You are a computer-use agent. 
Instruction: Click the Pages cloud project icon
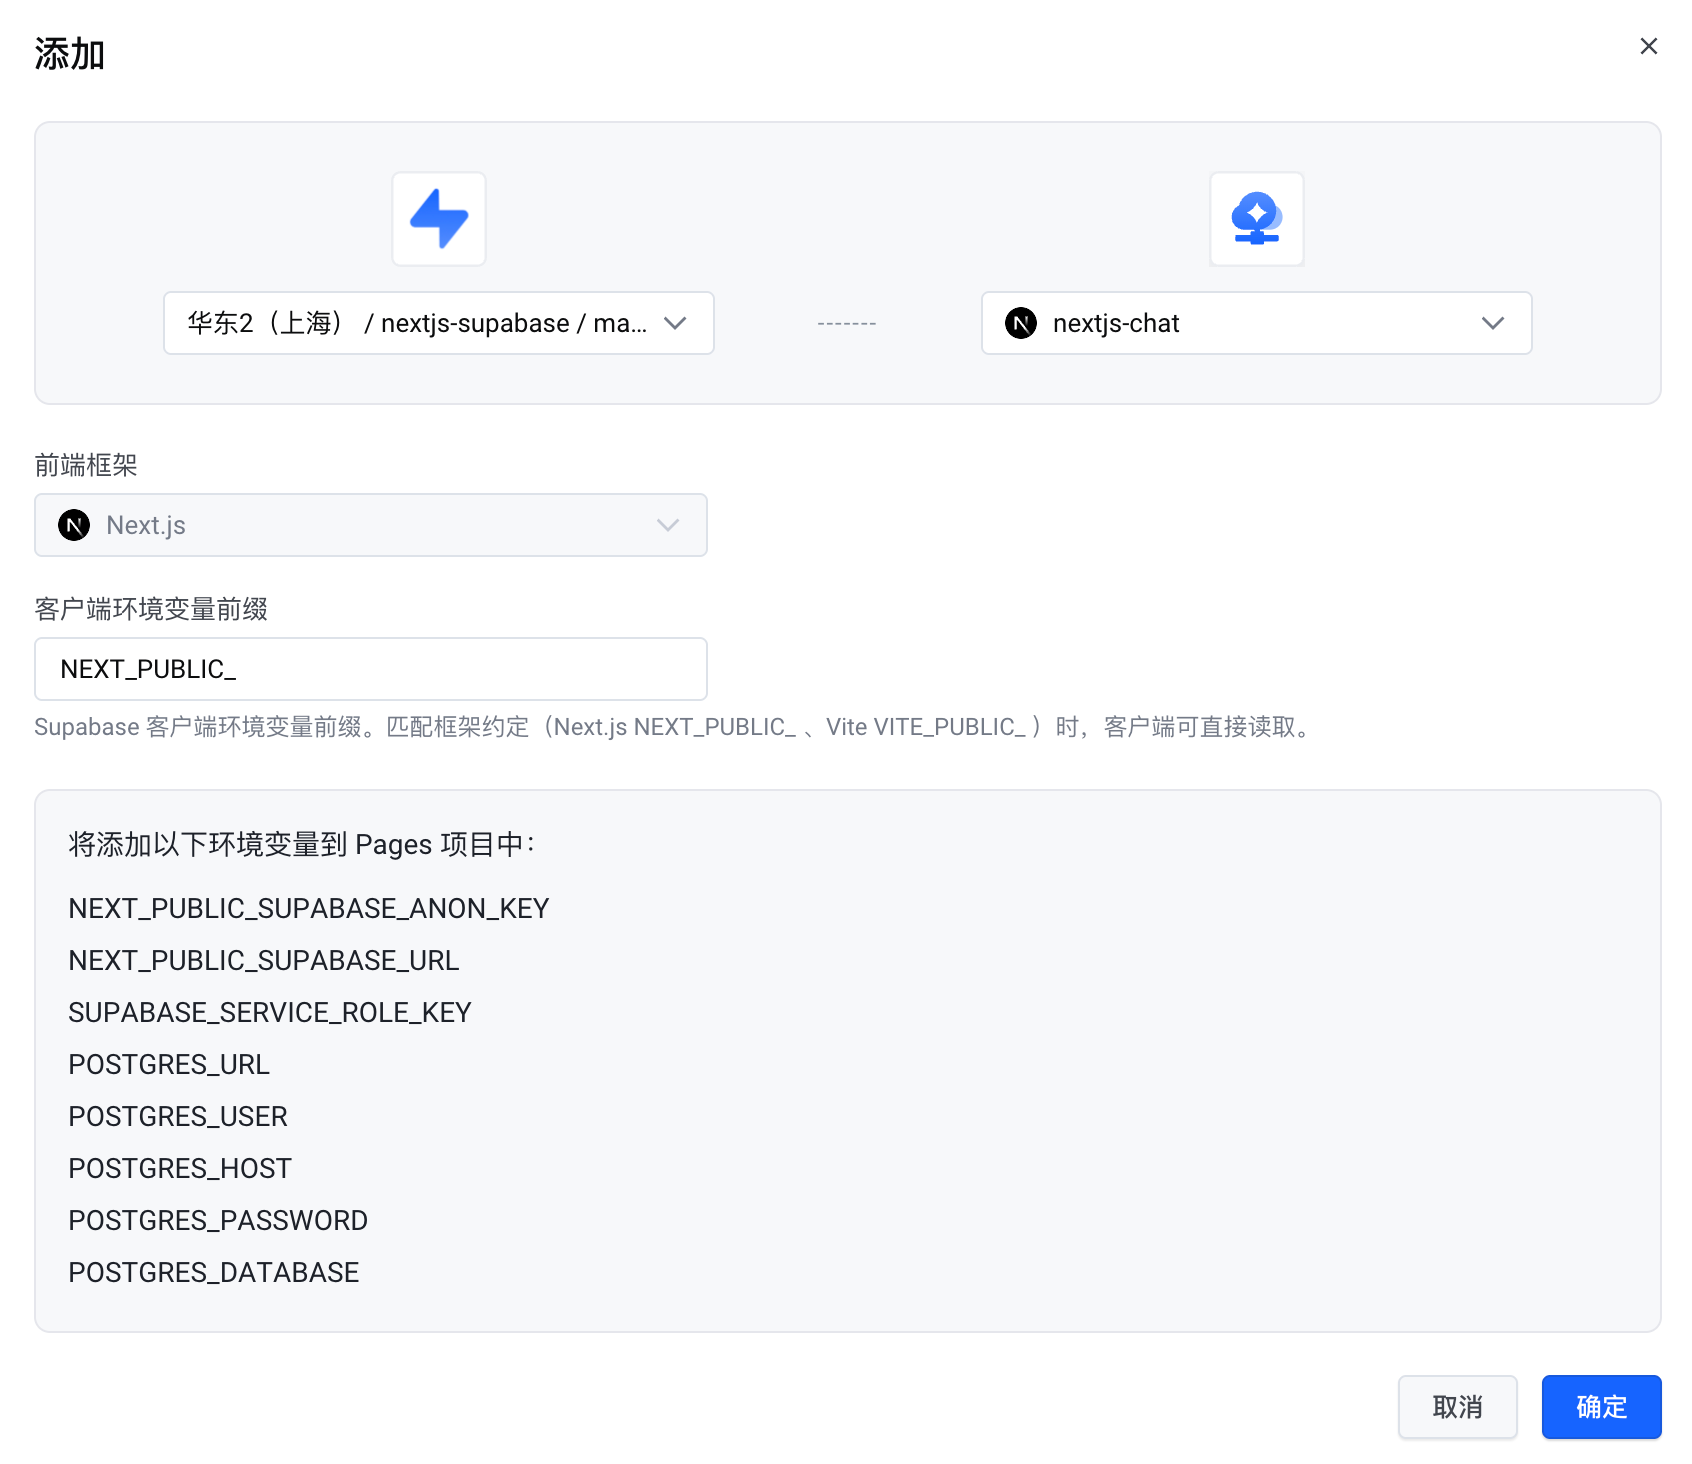1257,219
